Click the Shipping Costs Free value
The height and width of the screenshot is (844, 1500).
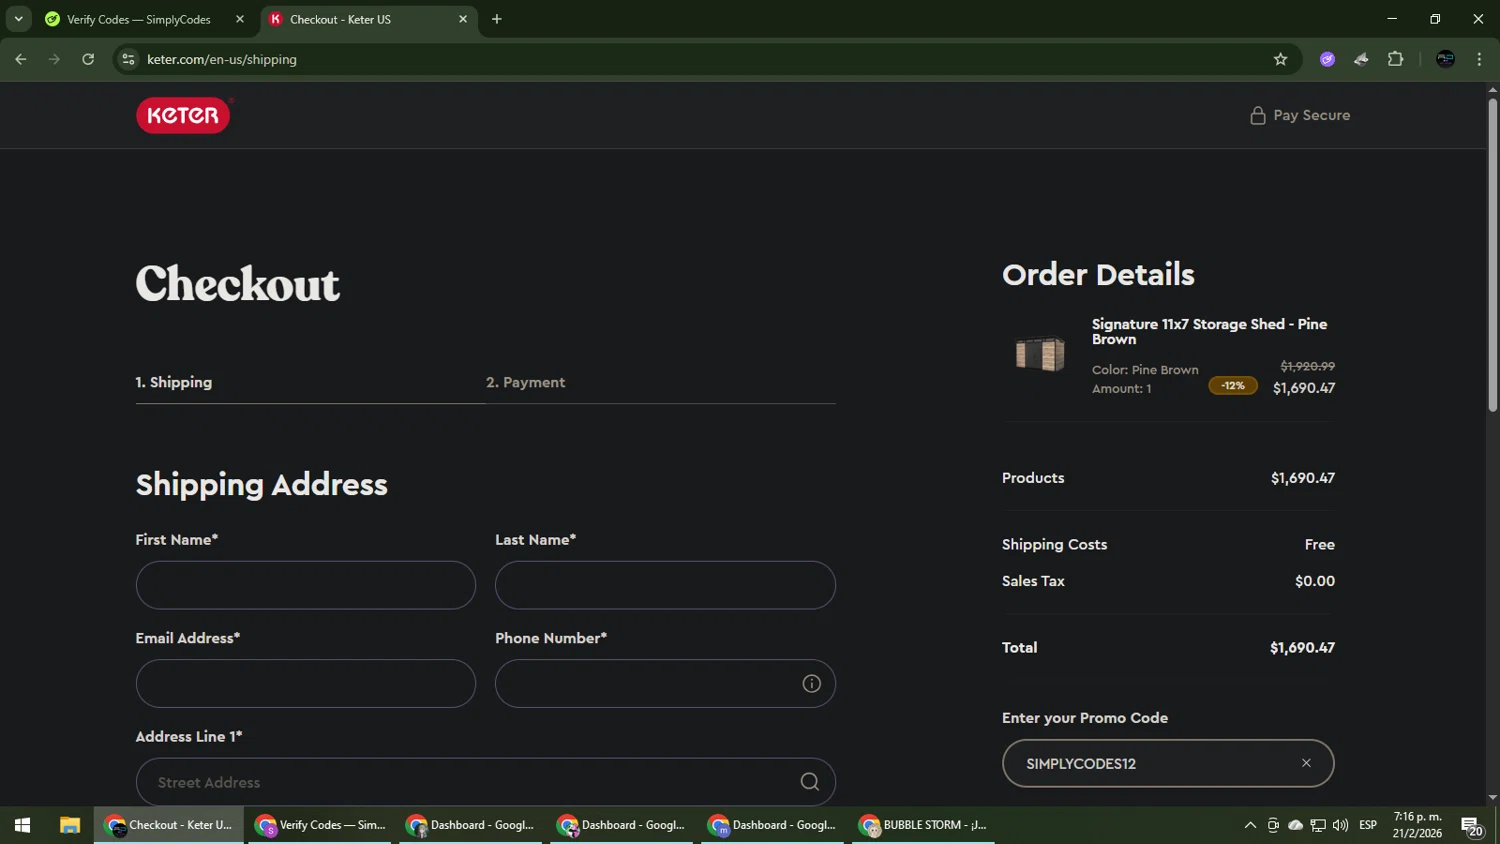point(1319,544)
